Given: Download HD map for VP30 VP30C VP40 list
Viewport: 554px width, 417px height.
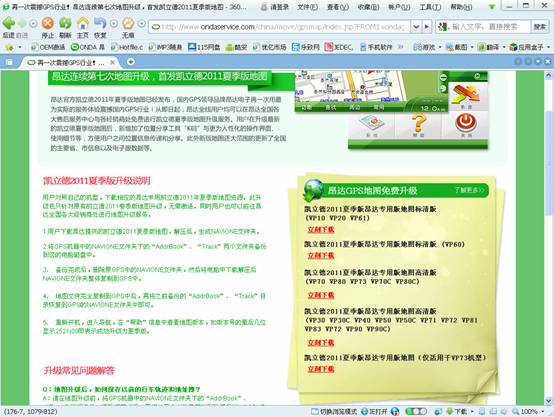Looking at the screenshot, I should [x=321, y=342].
